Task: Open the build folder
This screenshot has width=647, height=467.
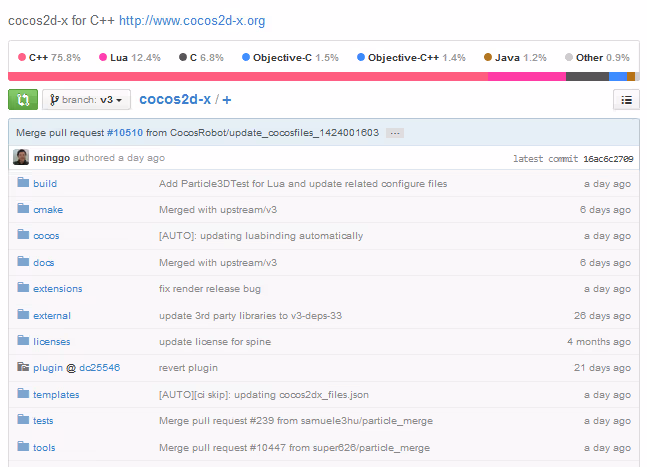Action: (45, 184)
